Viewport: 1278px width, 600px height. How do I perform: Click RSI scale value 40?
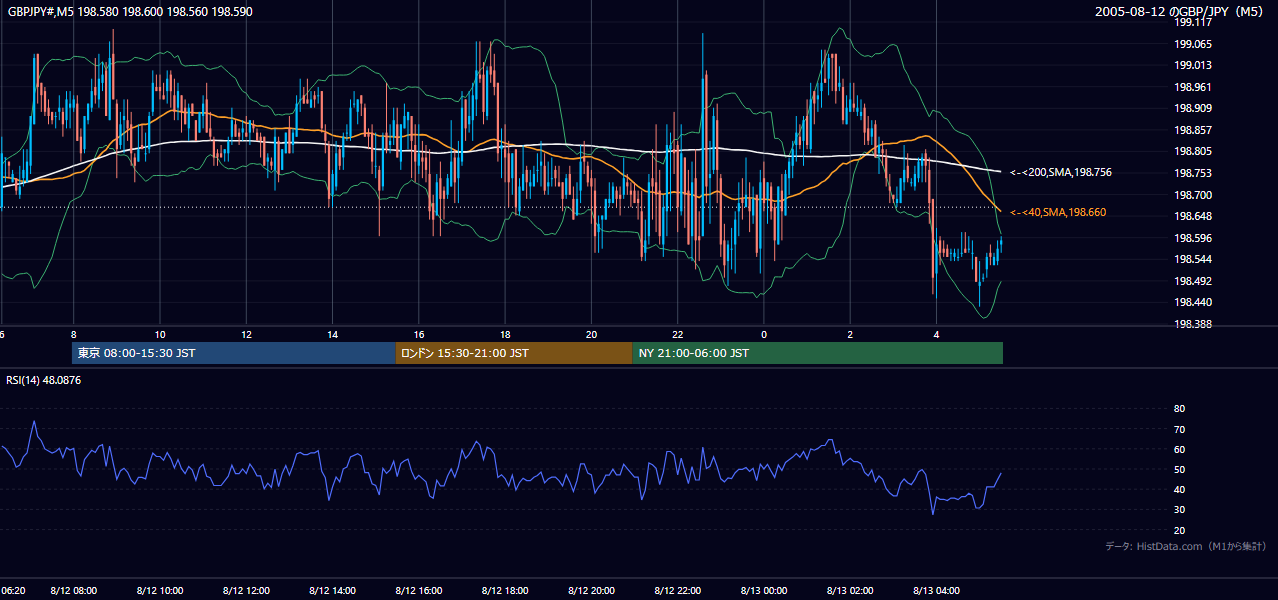1179,489
